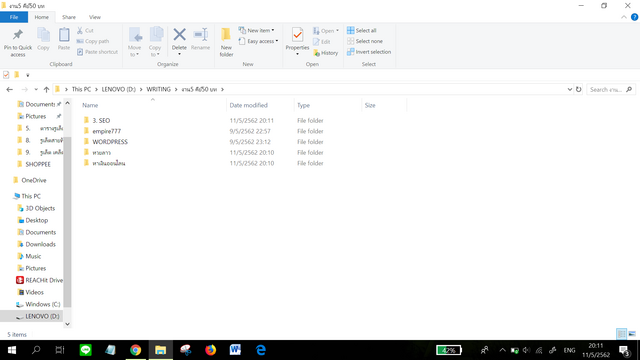Go to LENOVO (D:) in breadcrumb
The width and height of the screenshot is (640, 360).
(x=118, y=89)
